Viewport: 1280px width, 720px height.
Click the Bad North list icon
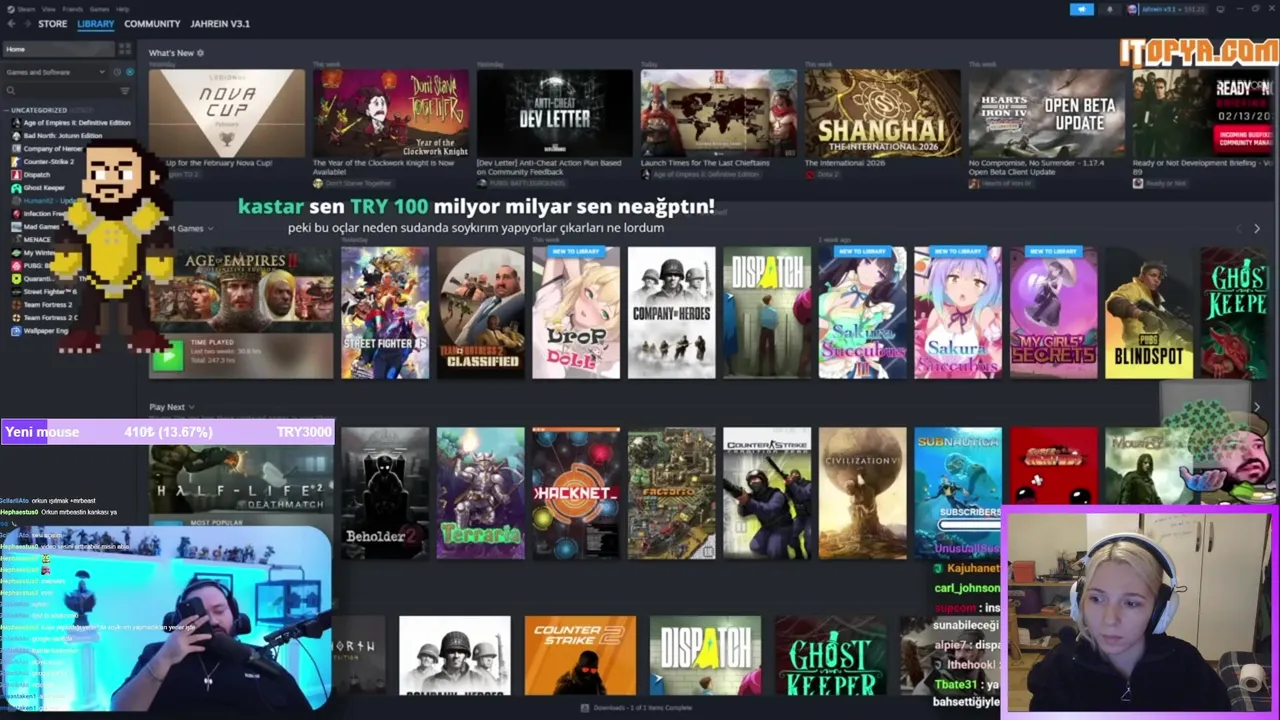[16, 136]
